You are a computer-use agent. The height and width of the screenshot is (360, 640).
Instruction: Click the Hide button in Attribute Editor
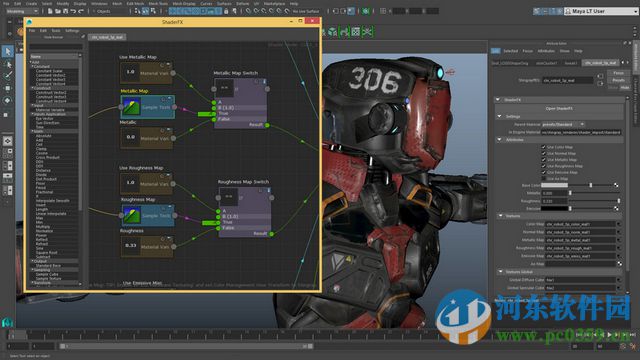tap(624, 88)
